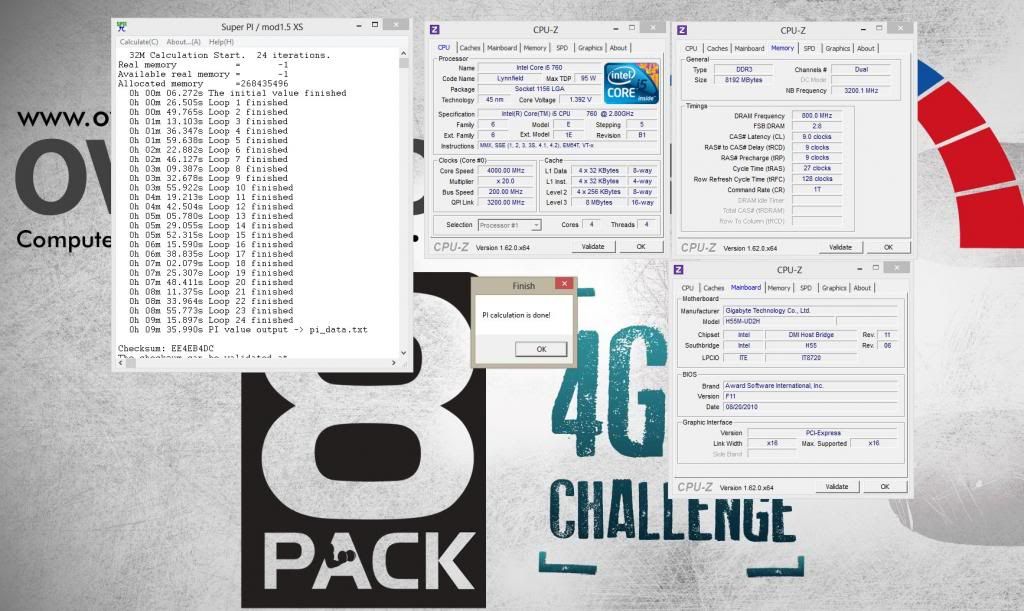Screen dimensions: 1024x611
Task: Click the multiplier value 'x 20.0'
Action: pos(505,181)
